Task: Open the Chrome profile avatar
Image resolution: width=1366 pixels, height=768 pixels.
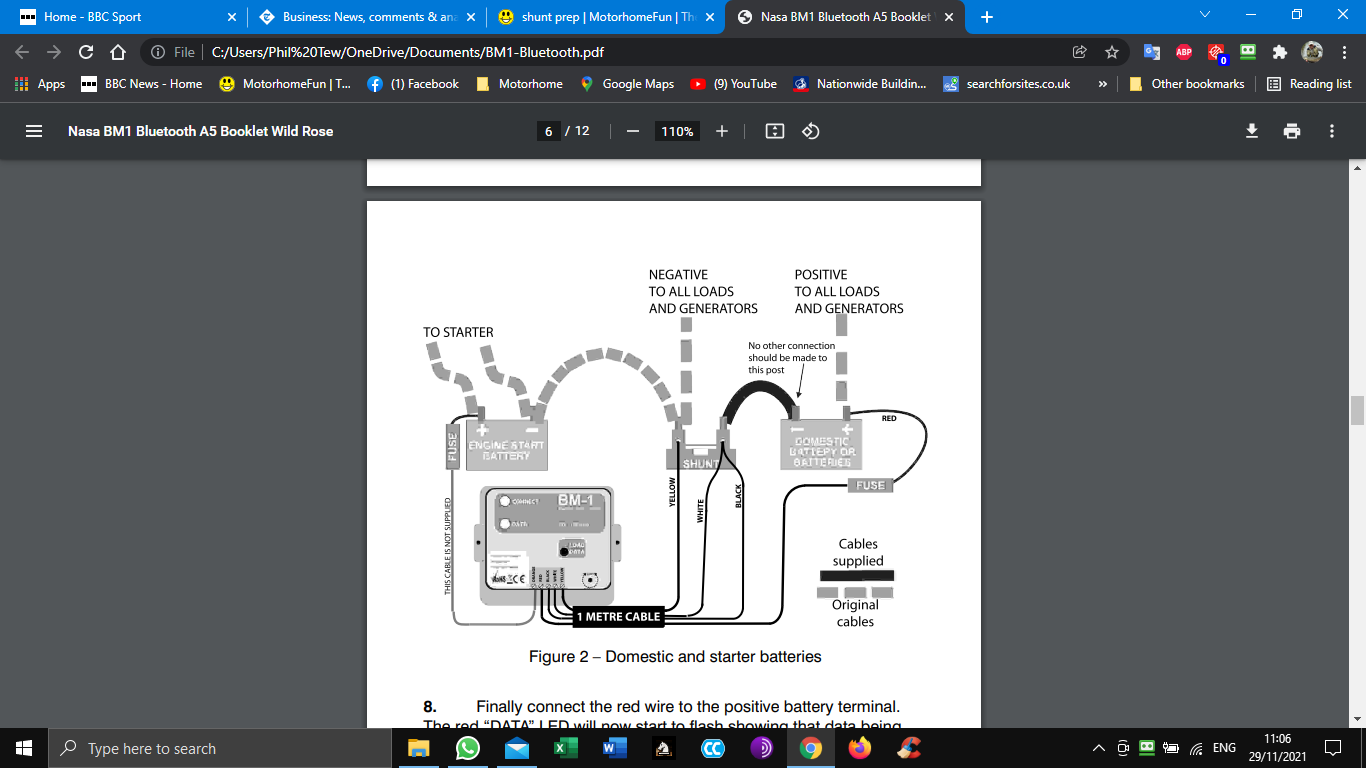Action: click(x=1312, y=52)
